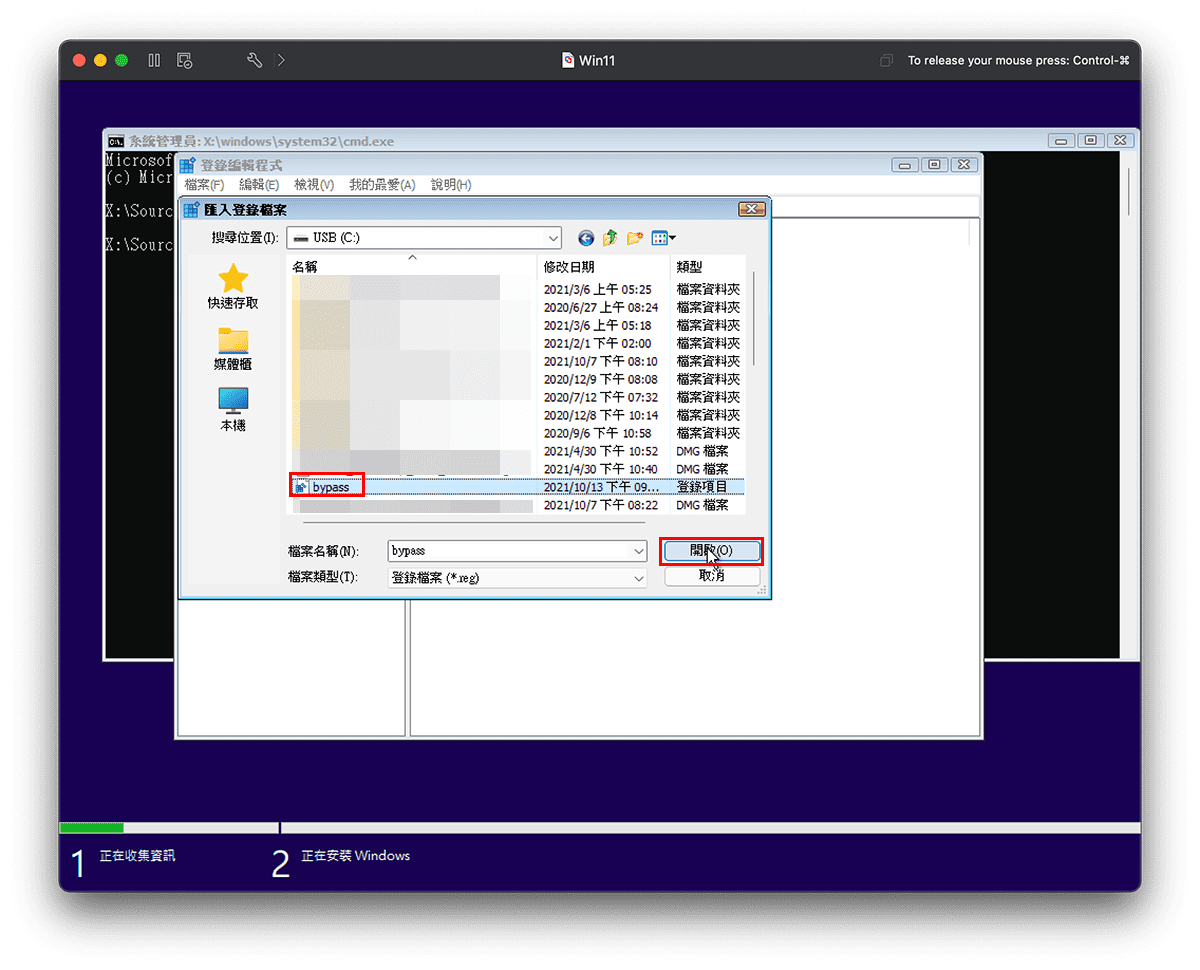Open the 檔案(F) menu
The image size is (1200, 970).
[x=204, y=184]
